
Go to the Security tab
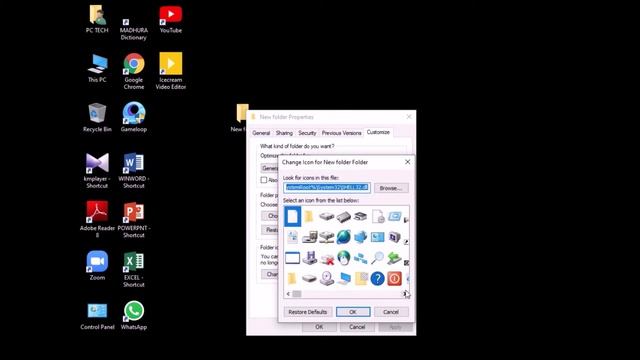pyautogui.click(x=307, y=133)
